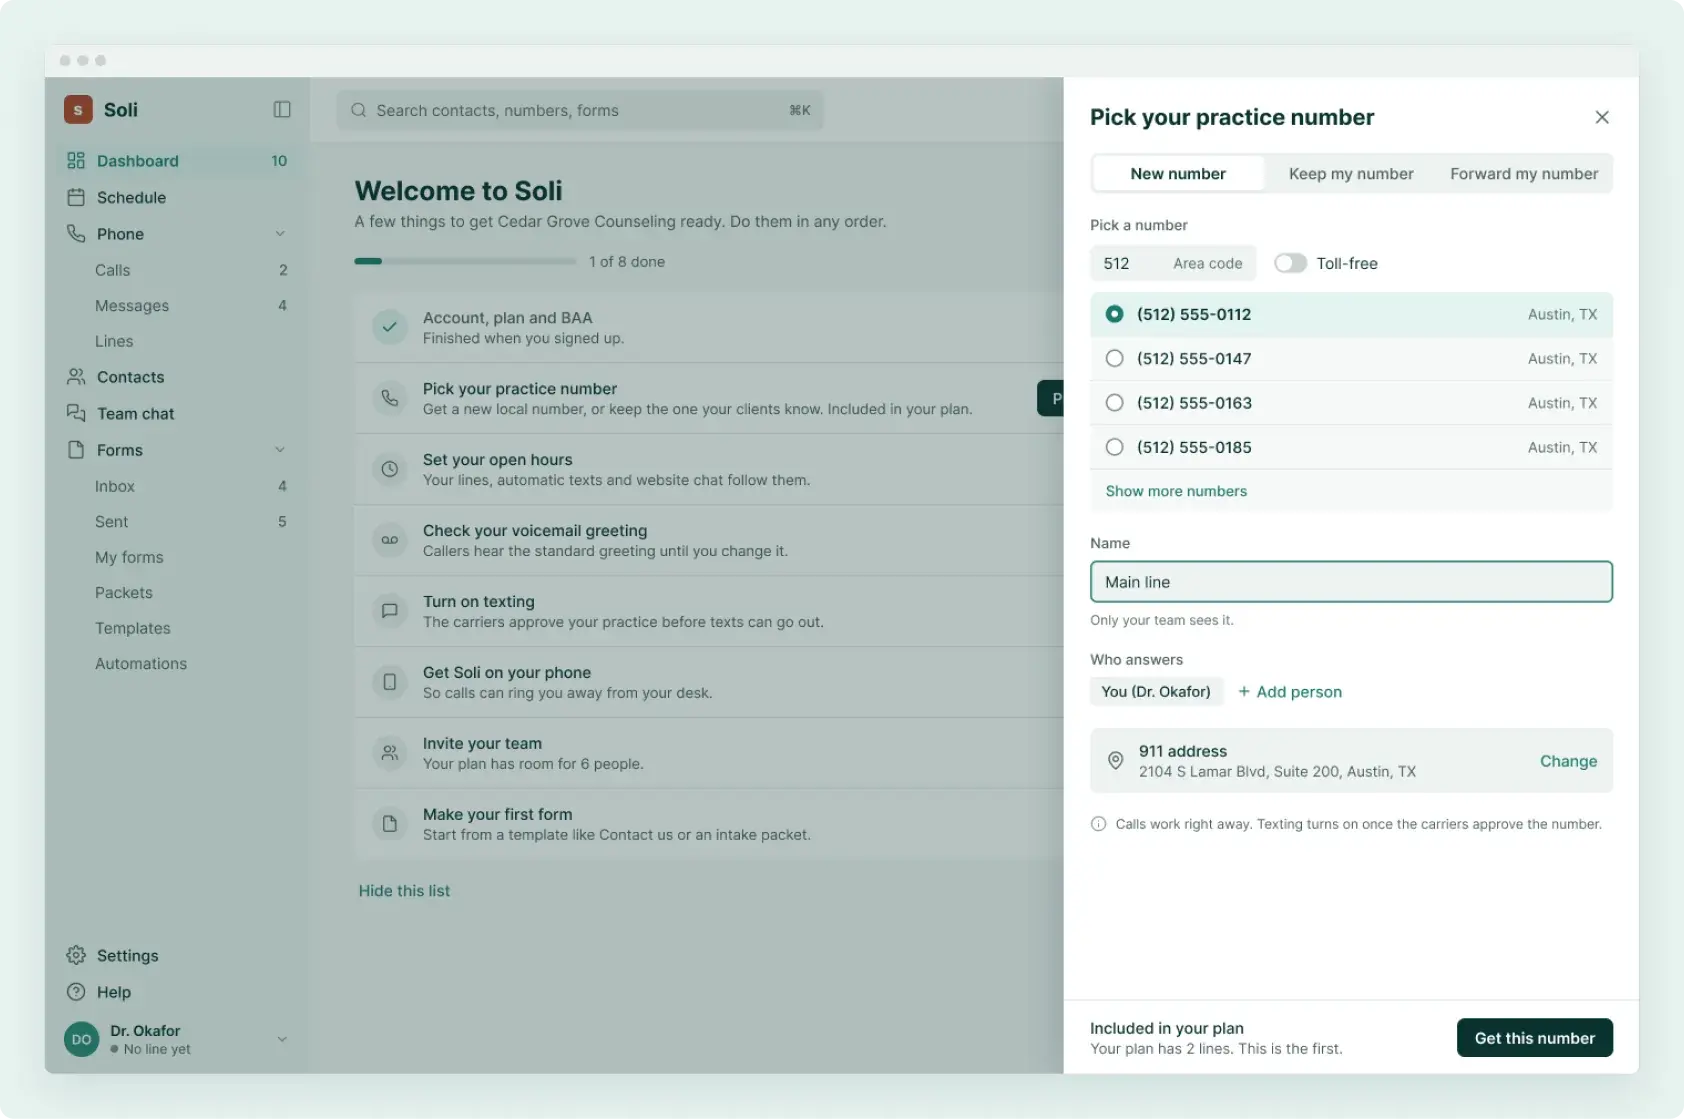This screenshot has width=1684, height=1119.
Task: Click the mobile icon for Get Soli on your phone
Action: point(390,682)
